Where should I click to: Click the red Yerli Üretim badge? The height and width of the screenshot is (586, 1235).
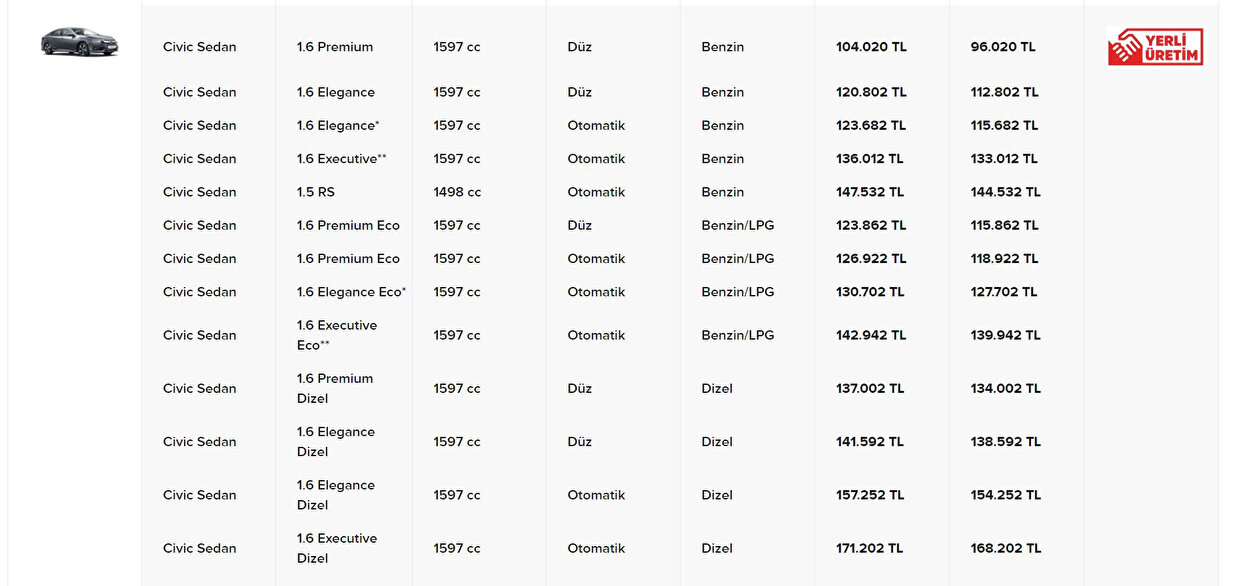1155,47
